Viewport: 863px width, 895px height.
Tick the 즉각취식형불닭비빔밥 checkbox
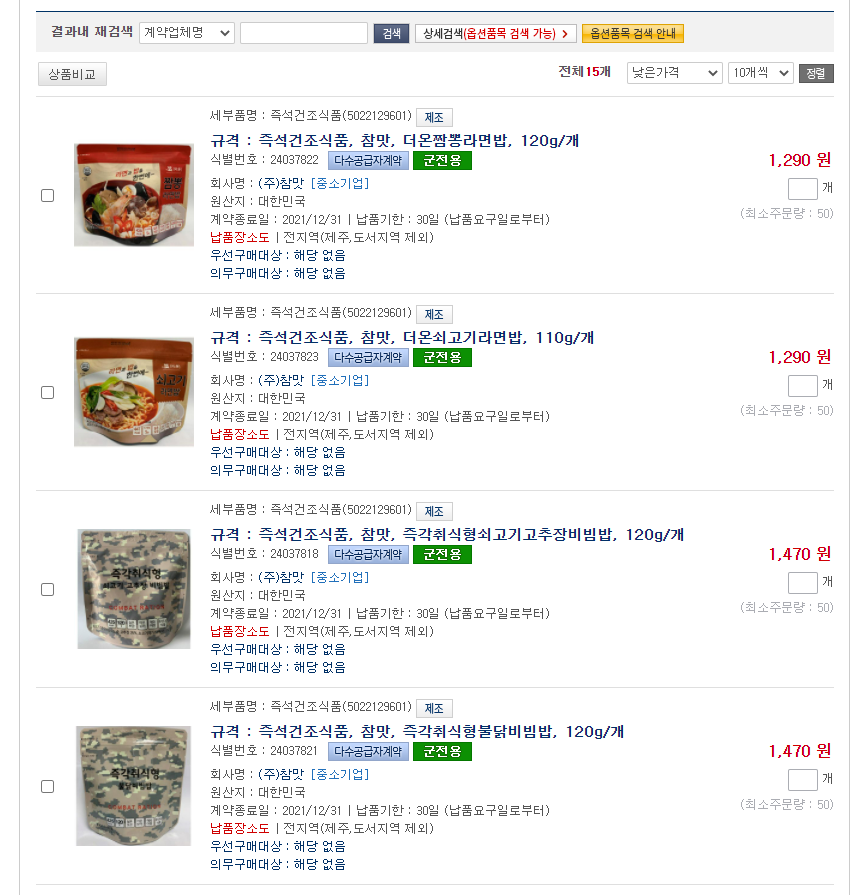click(x=47, y=787)
